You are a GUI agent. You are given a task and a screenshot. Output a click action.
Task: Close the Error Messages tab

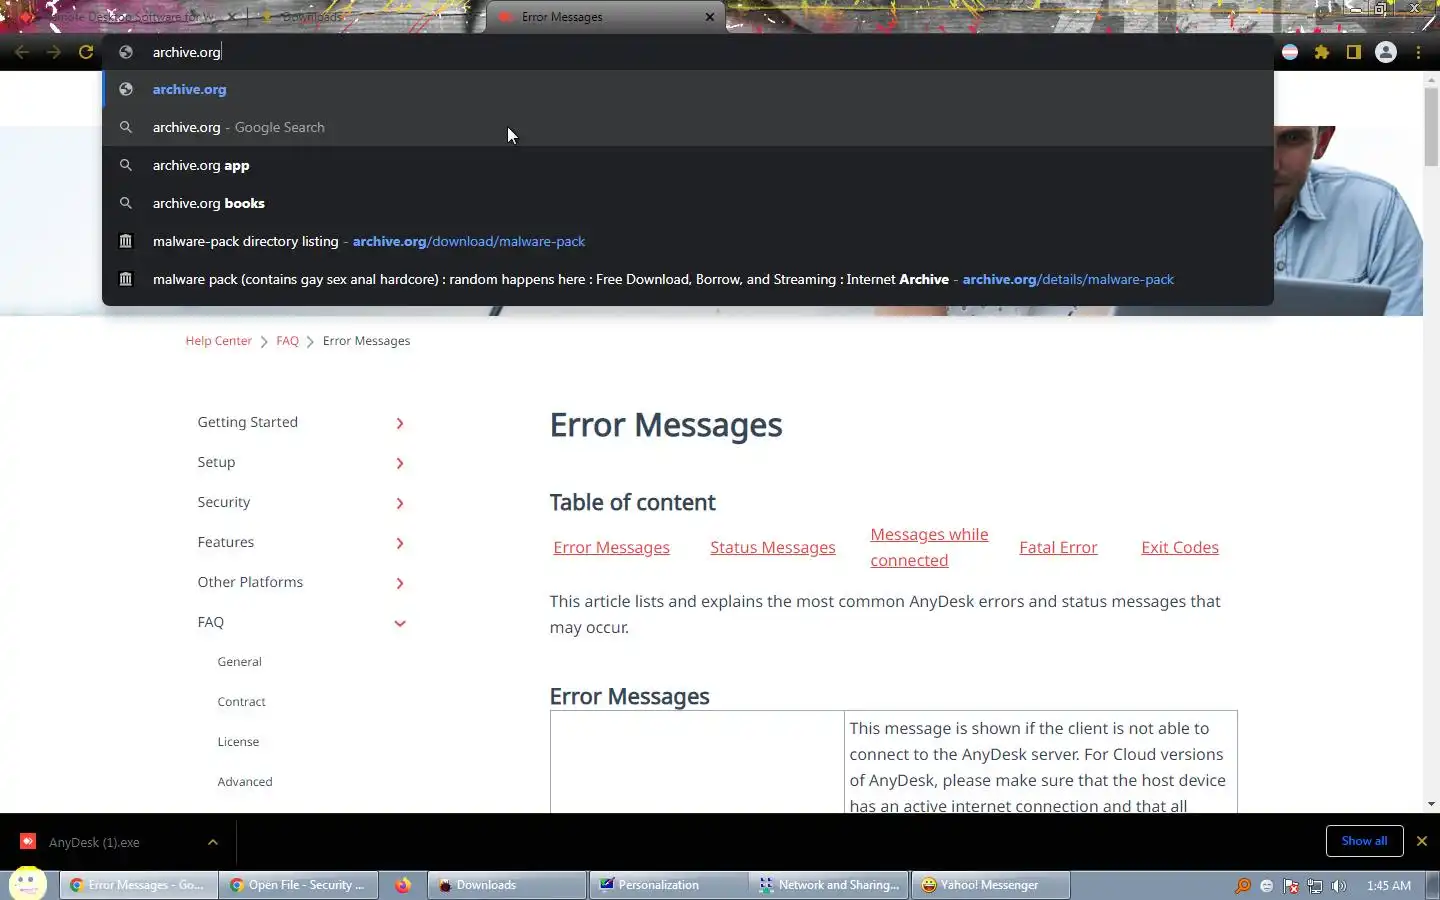point(710,17)
